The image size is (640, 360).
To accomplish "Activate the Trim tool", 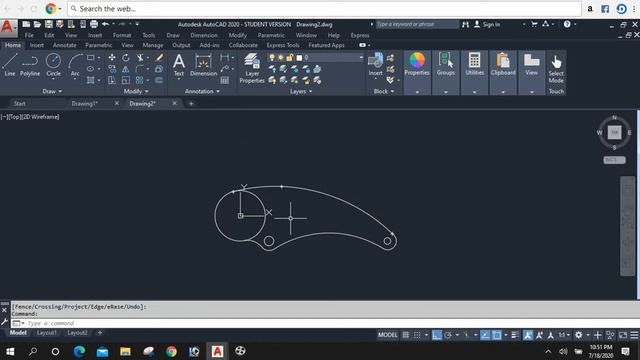I will pos(140,58).
